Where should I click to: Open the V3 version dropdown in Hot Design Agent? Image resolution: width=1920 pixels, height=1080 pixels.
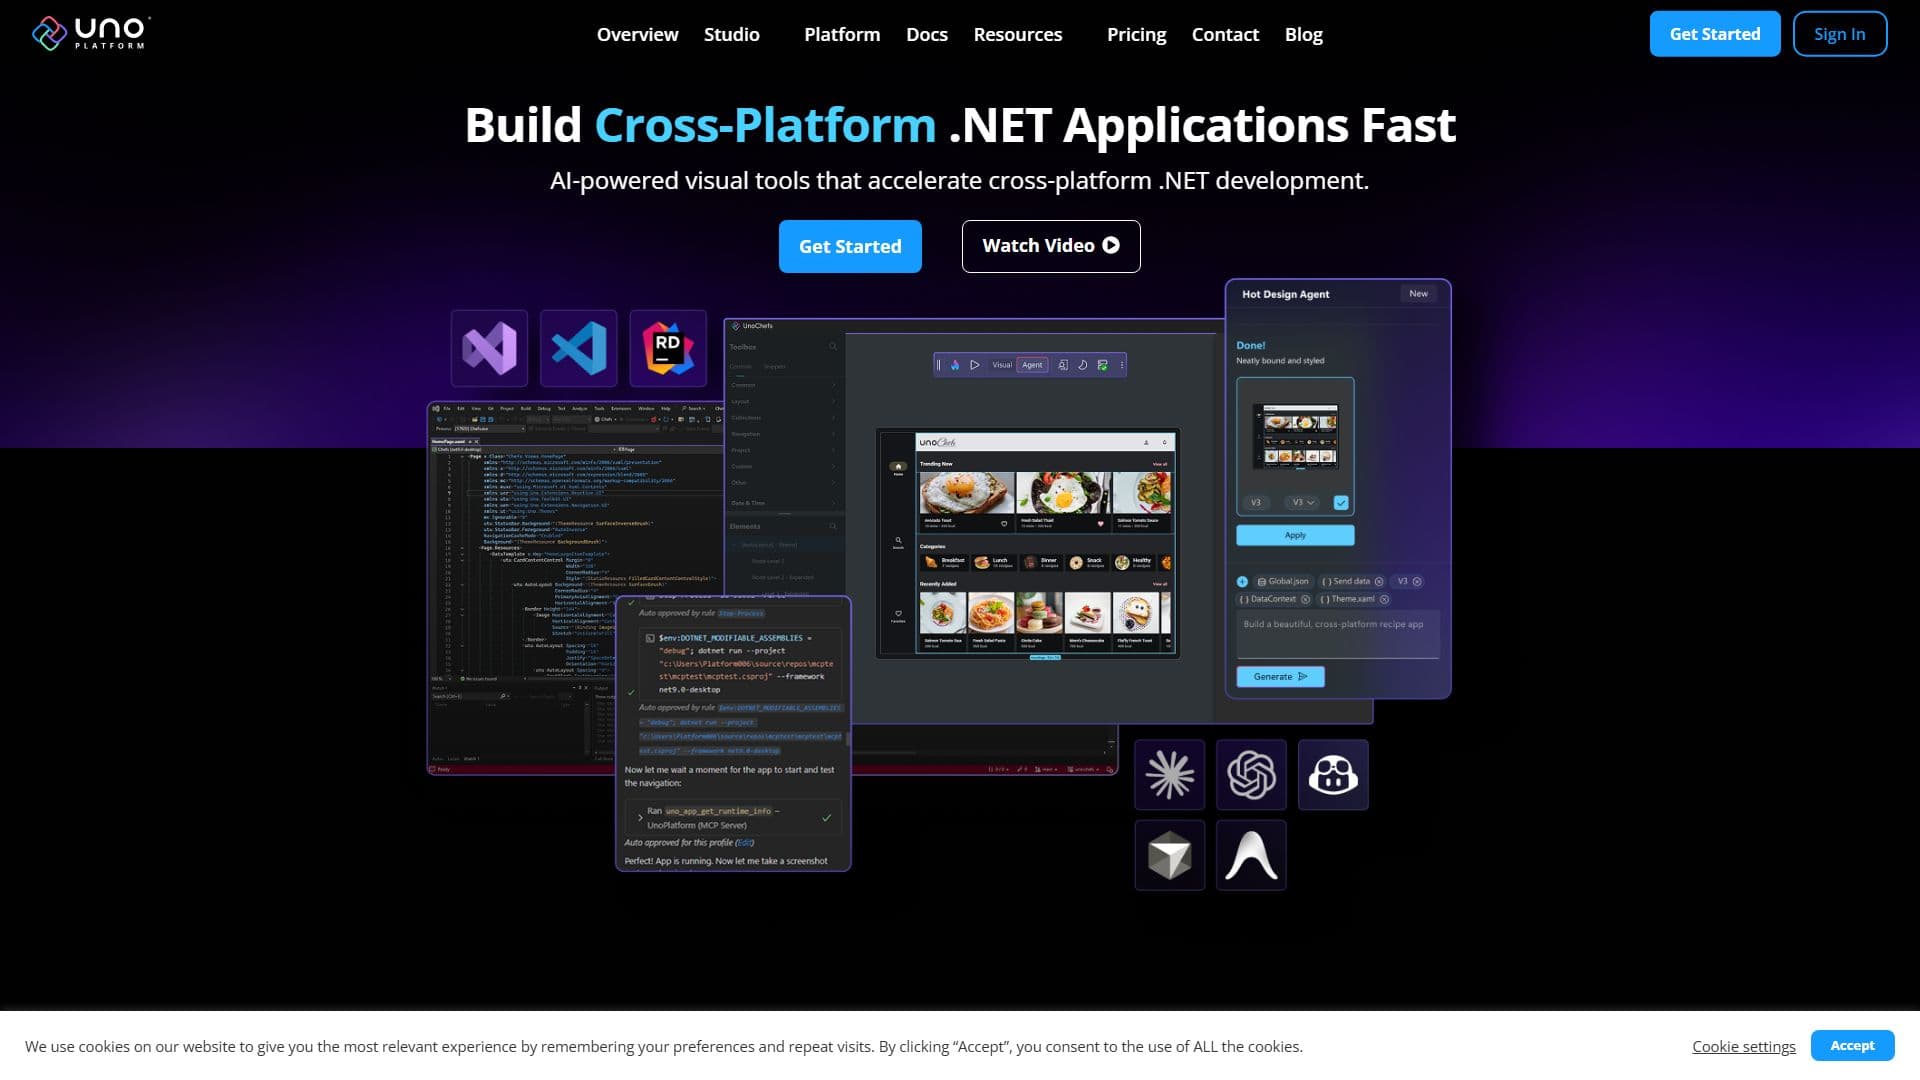tap(1303, 502)
